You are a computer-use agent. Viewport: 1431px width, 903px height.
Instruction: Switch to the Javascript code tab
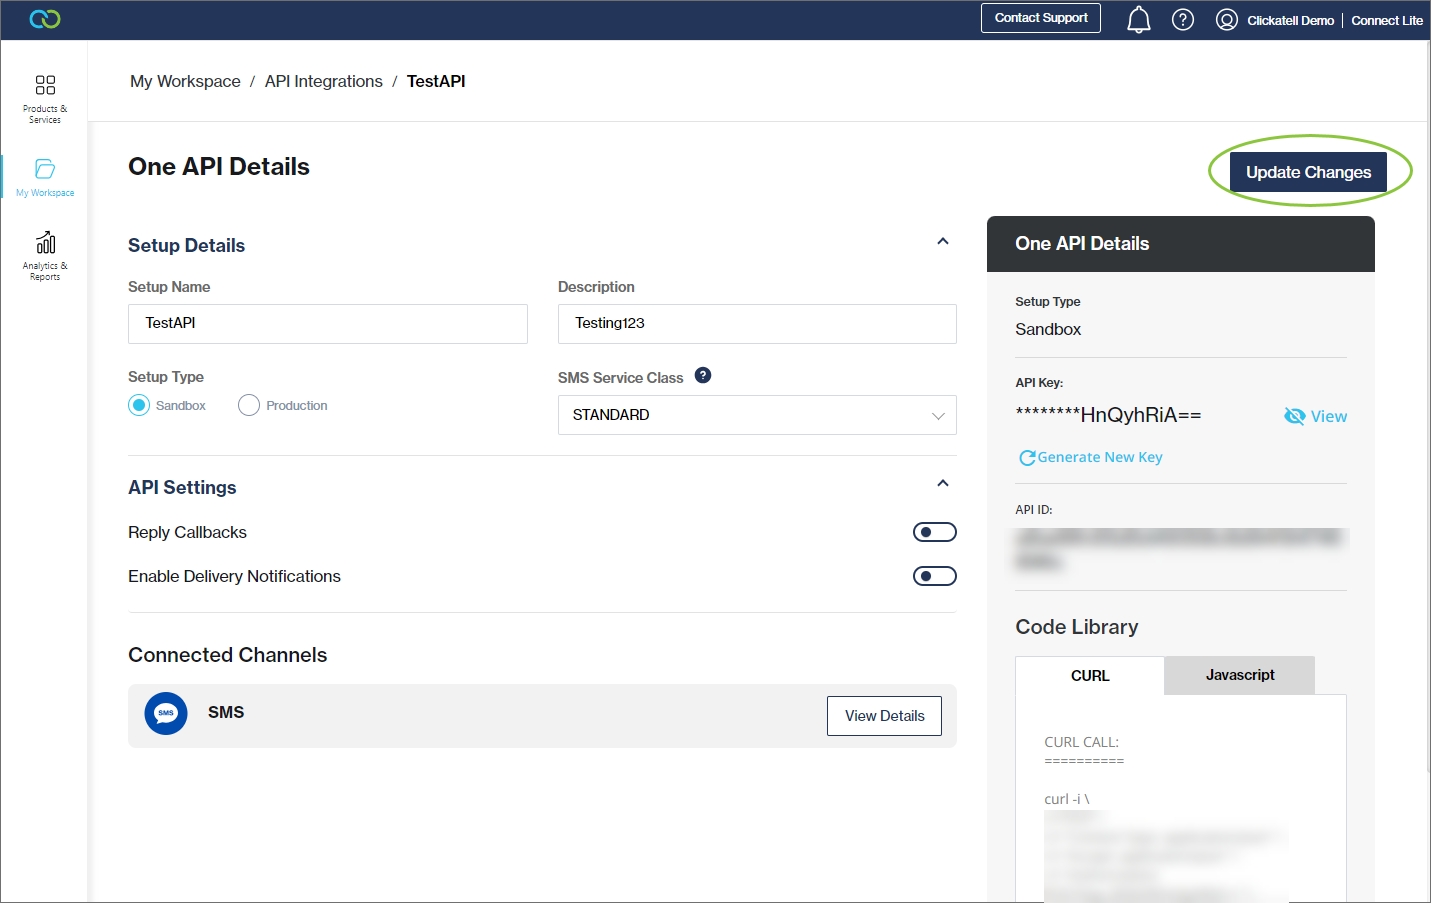(x=1239, y=675)
